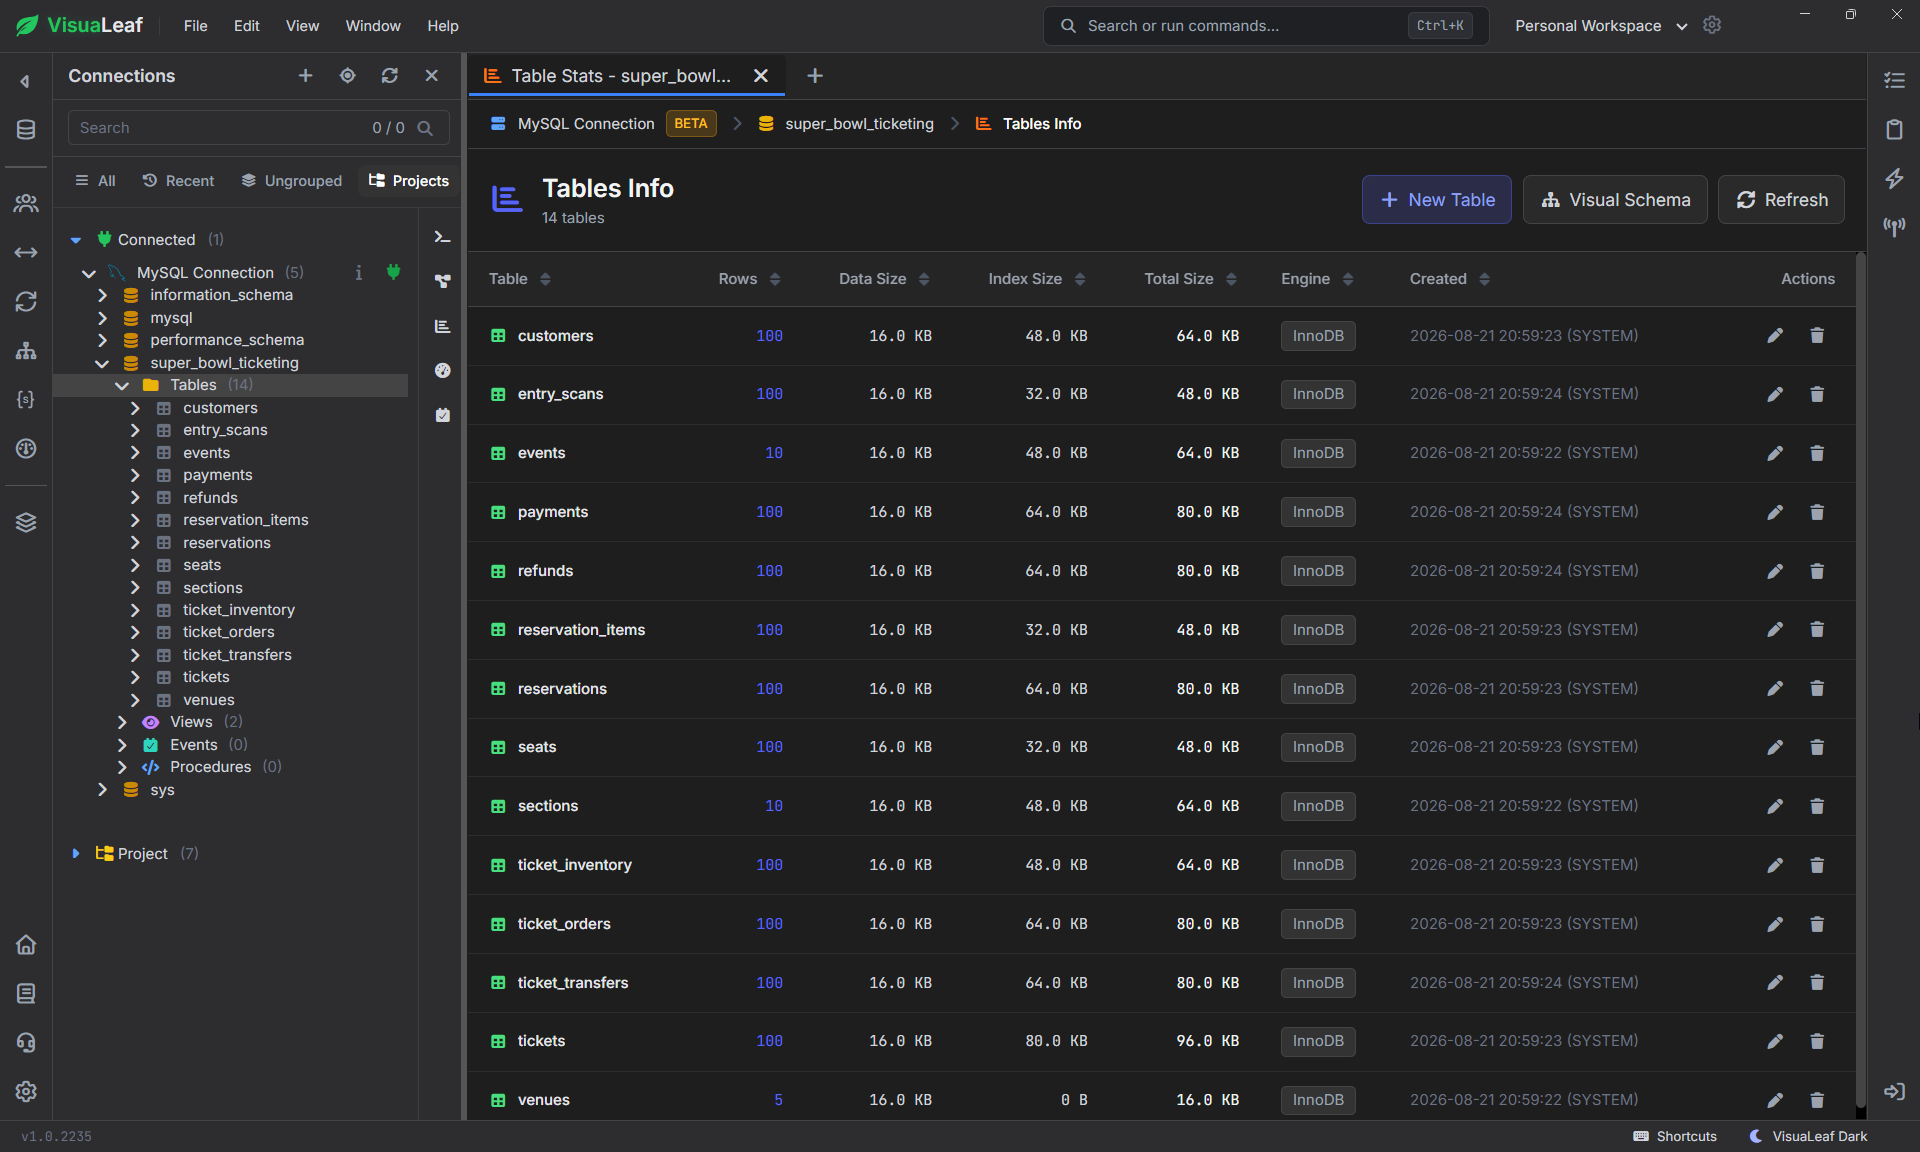
Task: Sort by Rows column
Action: coord(749,279)
